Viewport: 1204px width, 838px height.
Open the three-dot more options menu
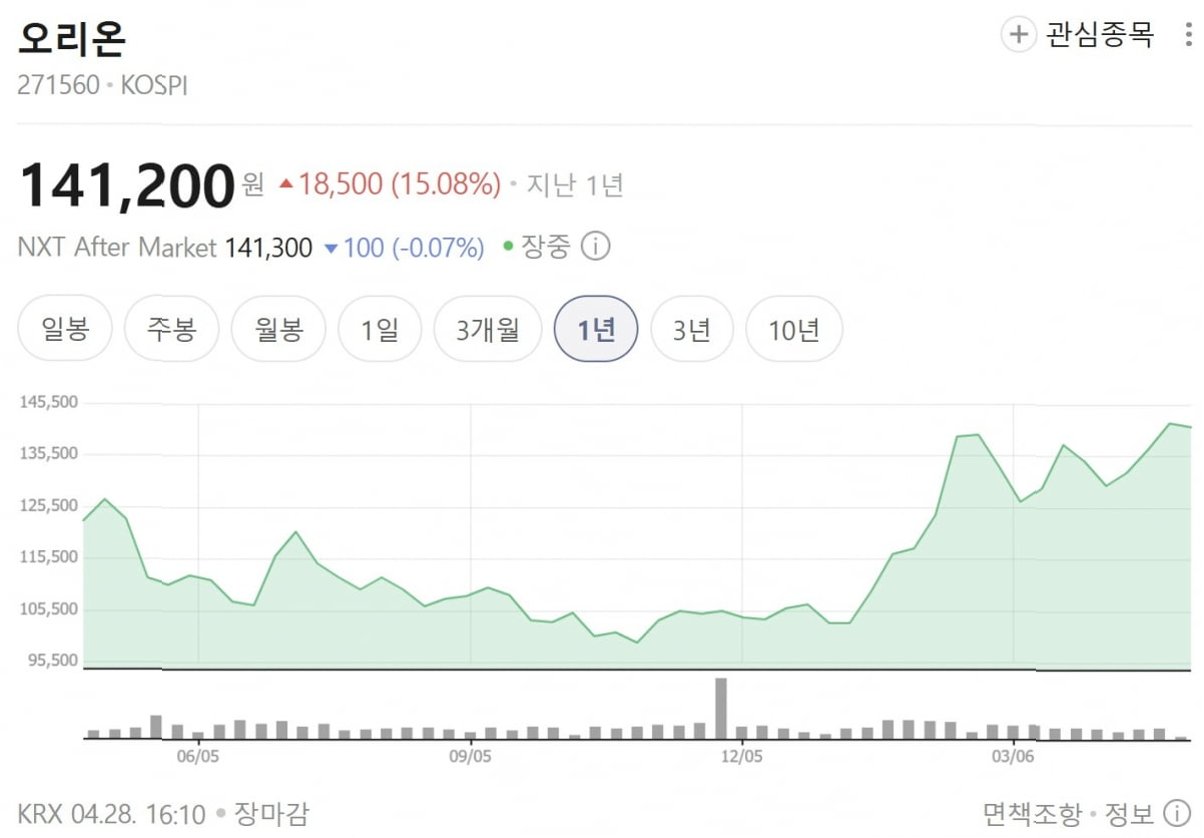click(1187, 35)
